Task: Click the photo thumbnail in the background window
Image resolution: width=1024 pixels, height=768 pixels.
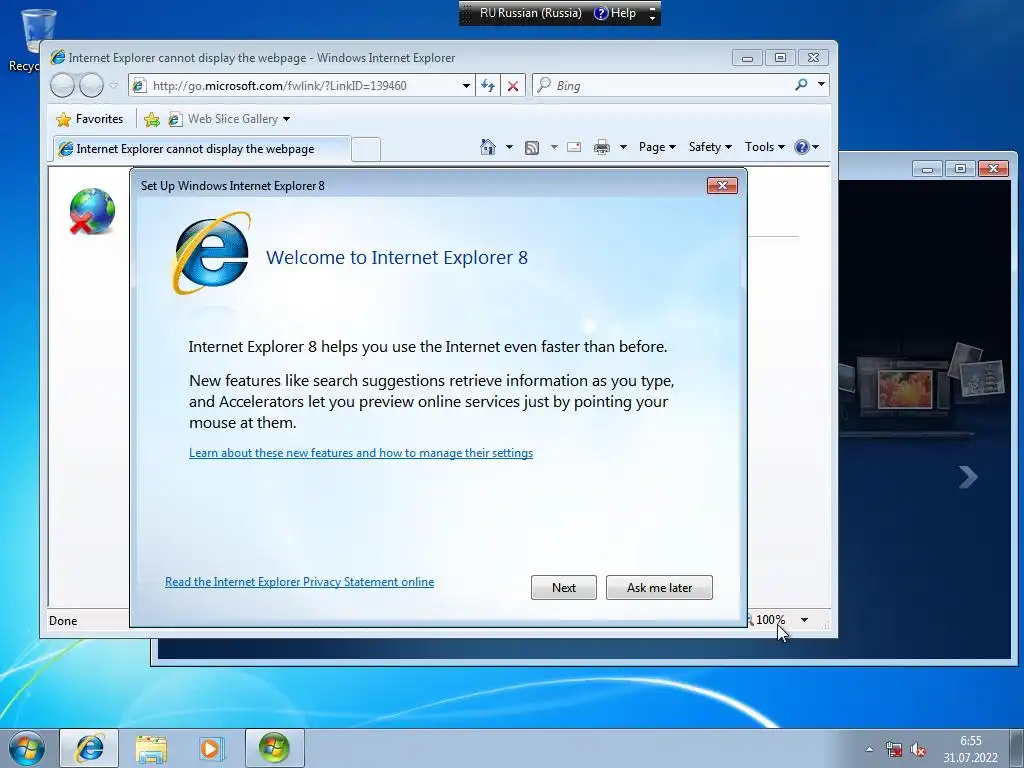Action: click(905, 389)
